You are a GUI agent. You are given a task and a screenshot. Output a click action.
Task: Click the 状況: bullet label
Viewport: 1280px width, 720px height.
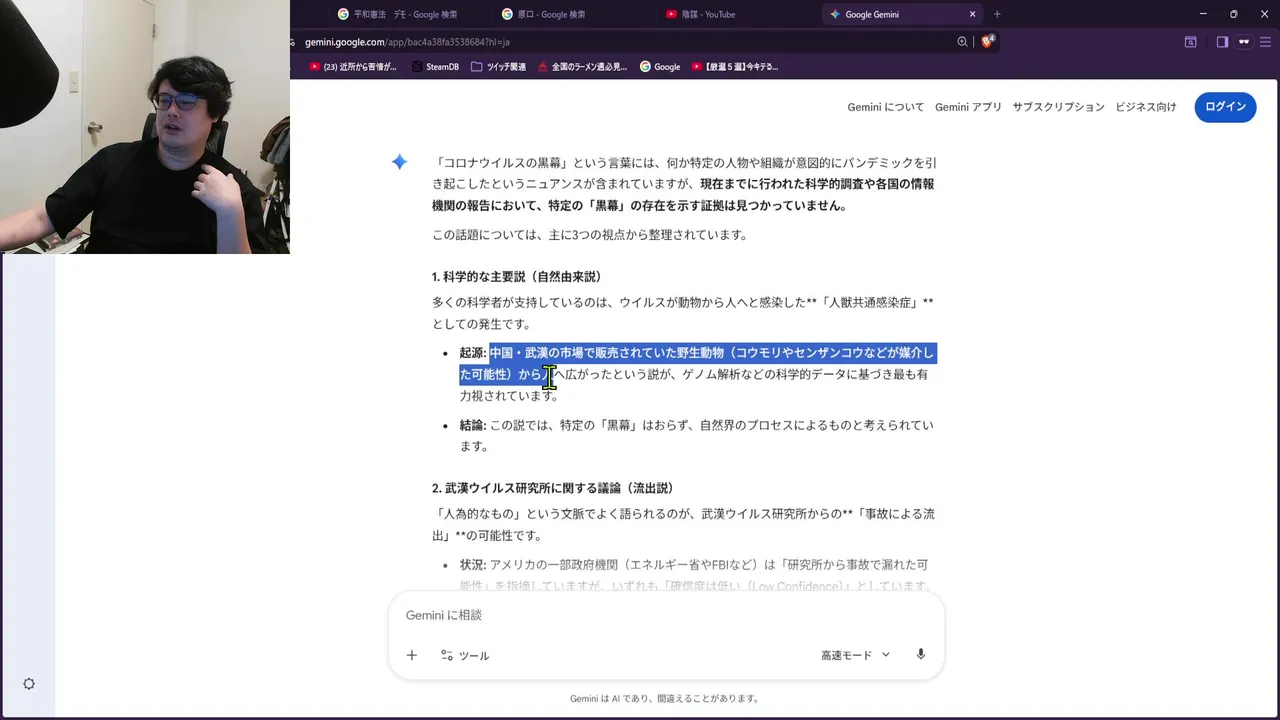pos(473,565)
